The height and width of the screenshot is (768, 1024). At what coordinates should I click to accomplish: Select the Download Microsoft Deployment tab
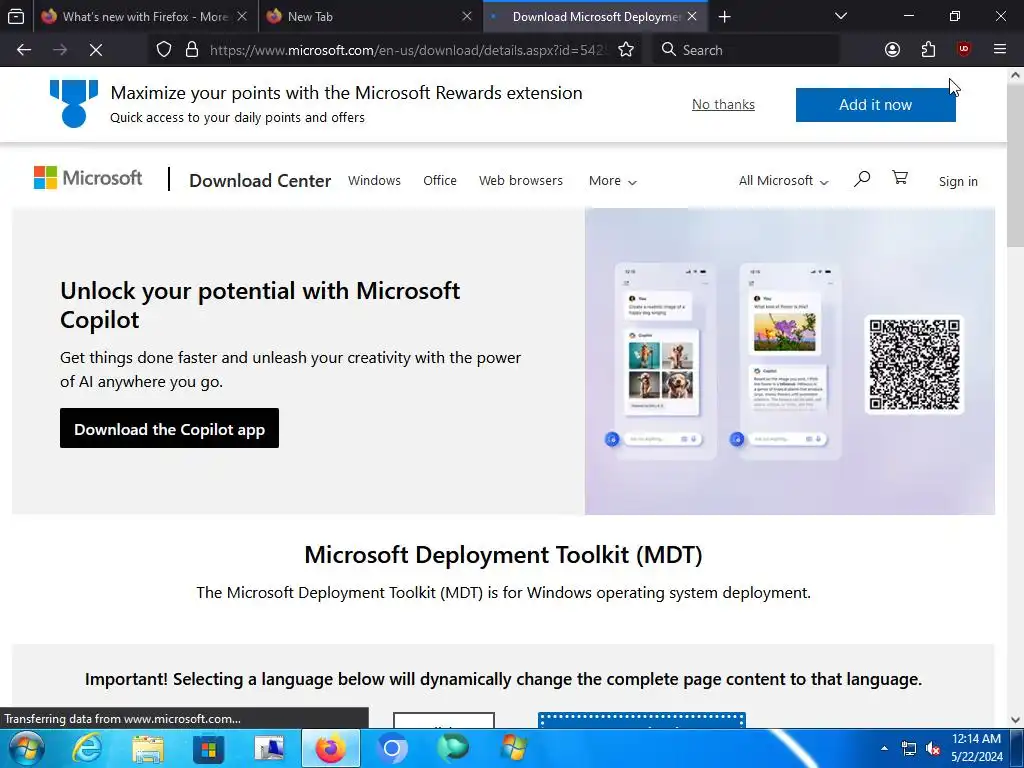(x=594, y=17)
